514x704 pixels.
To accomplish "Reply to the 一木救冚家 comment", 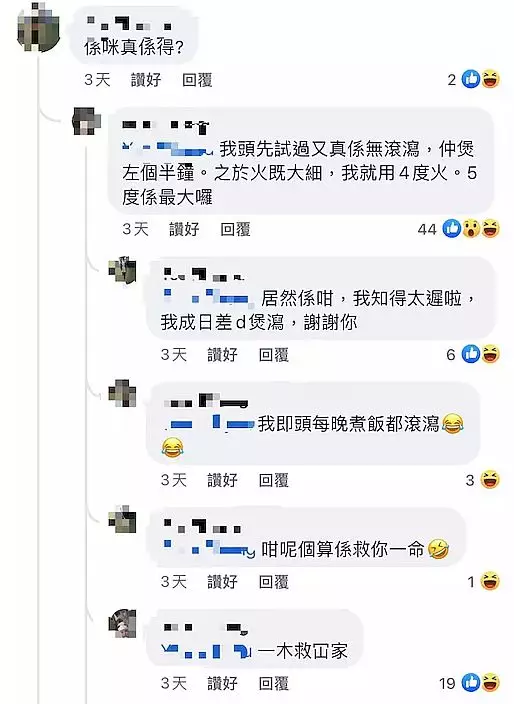I will (x=273, y=683).
